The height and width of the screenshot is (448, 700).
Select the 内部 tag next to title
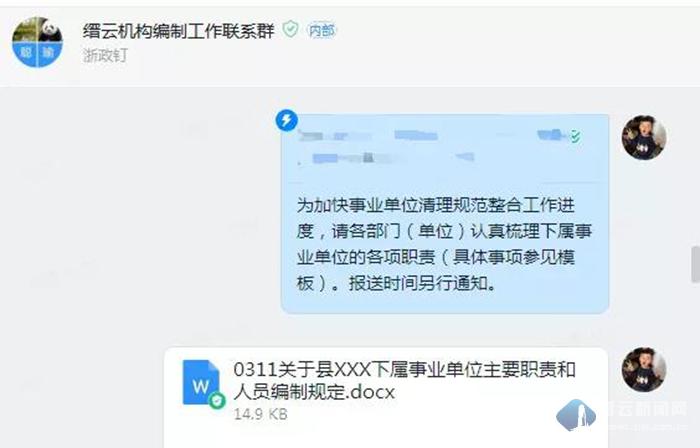click(x=321, y=30)
